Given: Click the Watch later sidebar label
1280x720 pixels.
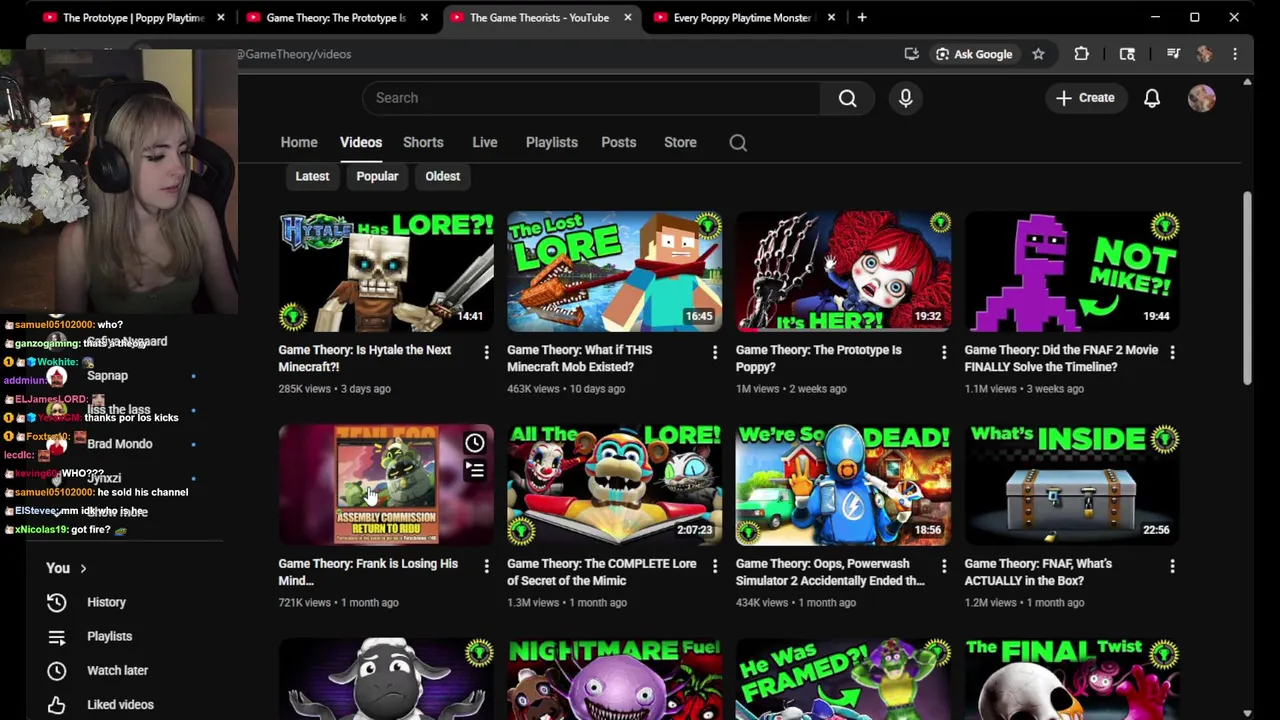Looking at the screenshot, I should tap(117, 671).
